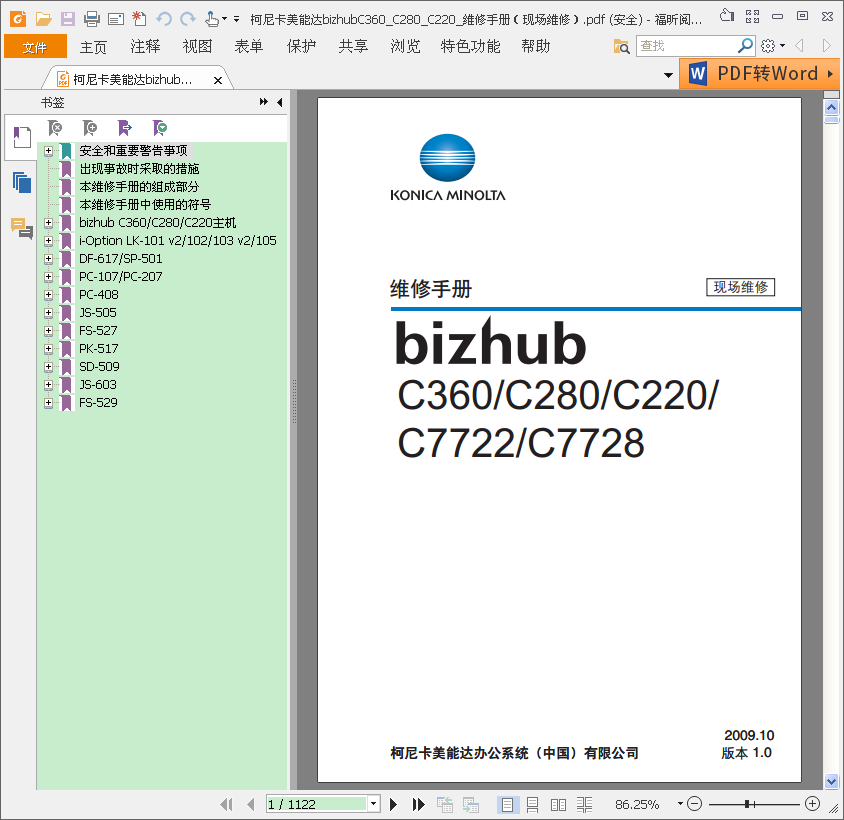Redo the last undone action
The width and height of the screenshot is (844, 820).
(188, 19)
